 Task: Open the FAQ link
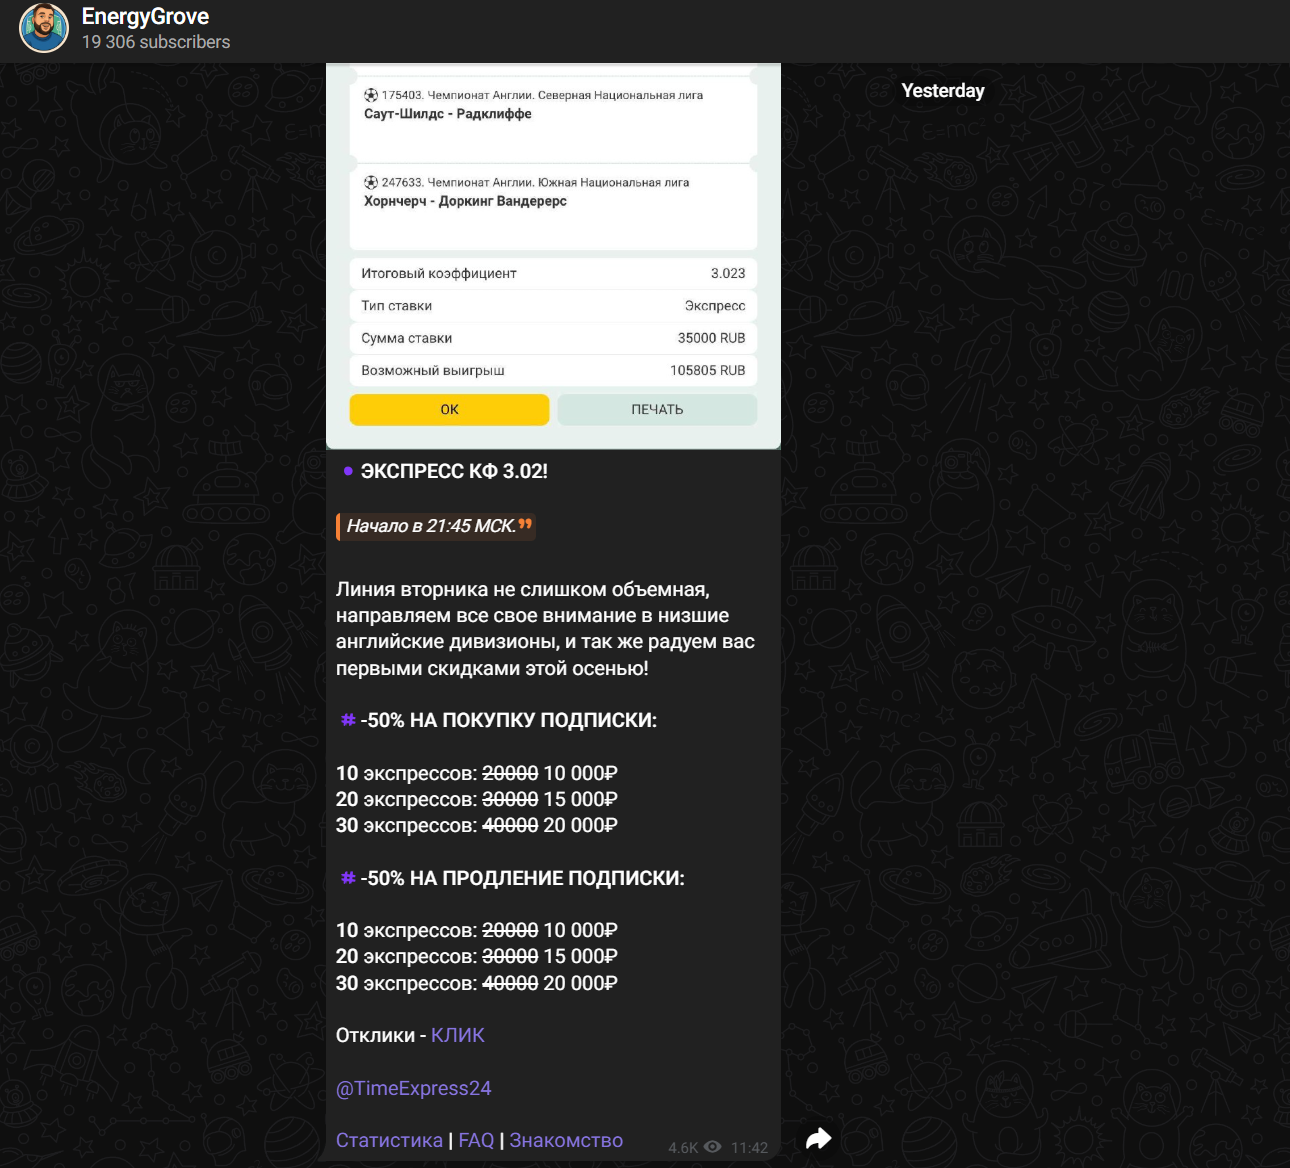(x=476, y=1140)
